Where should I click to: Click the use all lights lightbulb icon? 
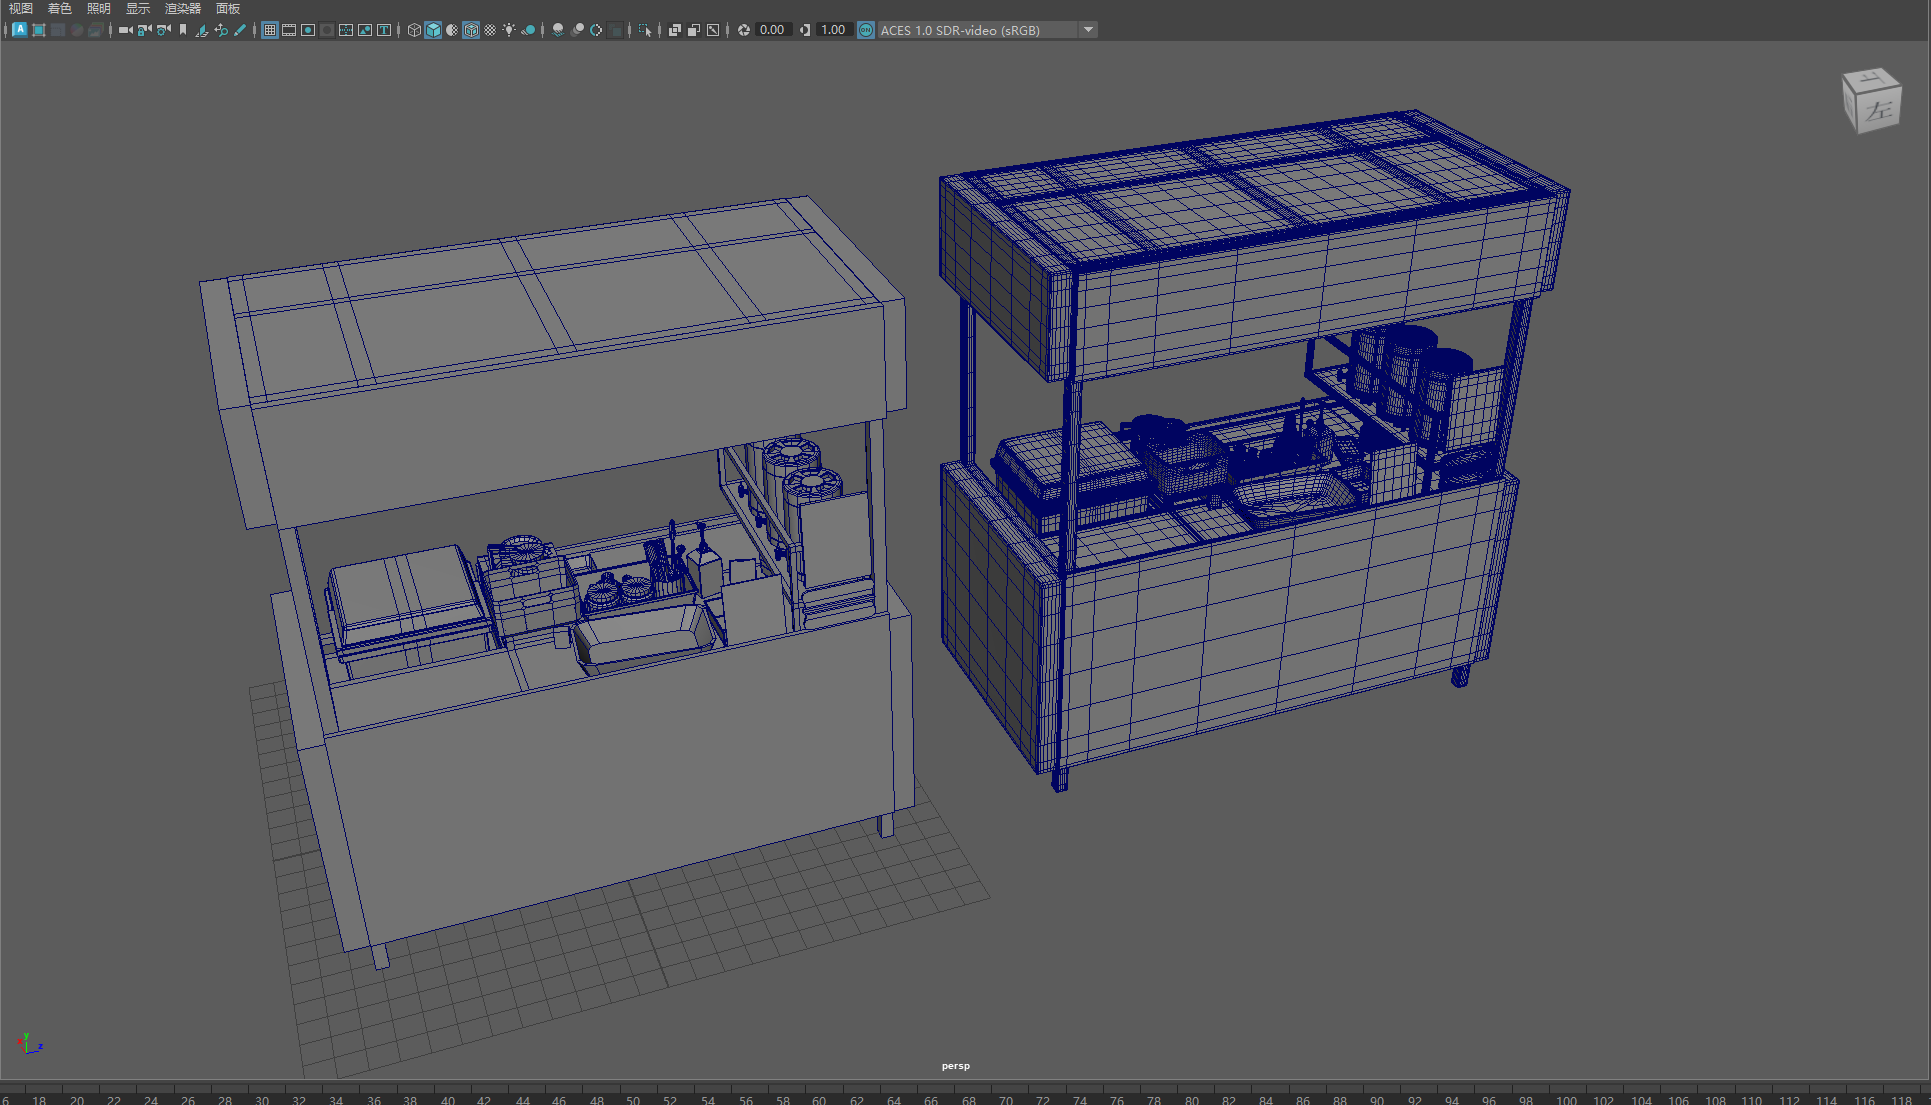tap(509, 30)
